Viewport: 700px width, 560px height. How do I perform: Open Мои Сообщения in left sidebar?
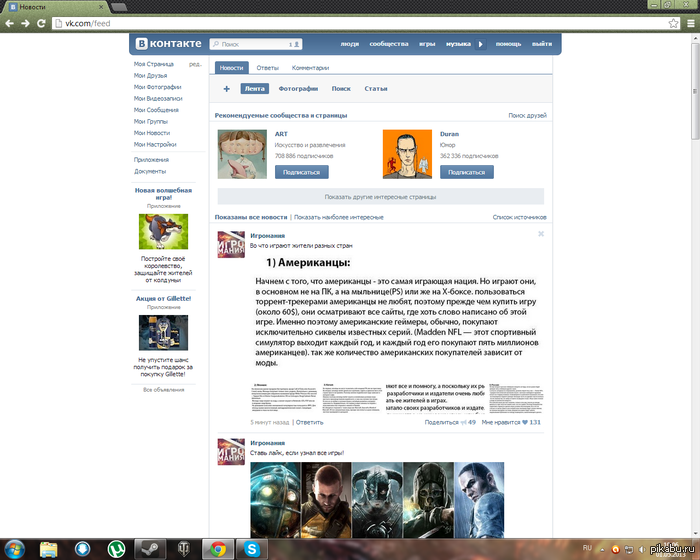tap(156, 109)
